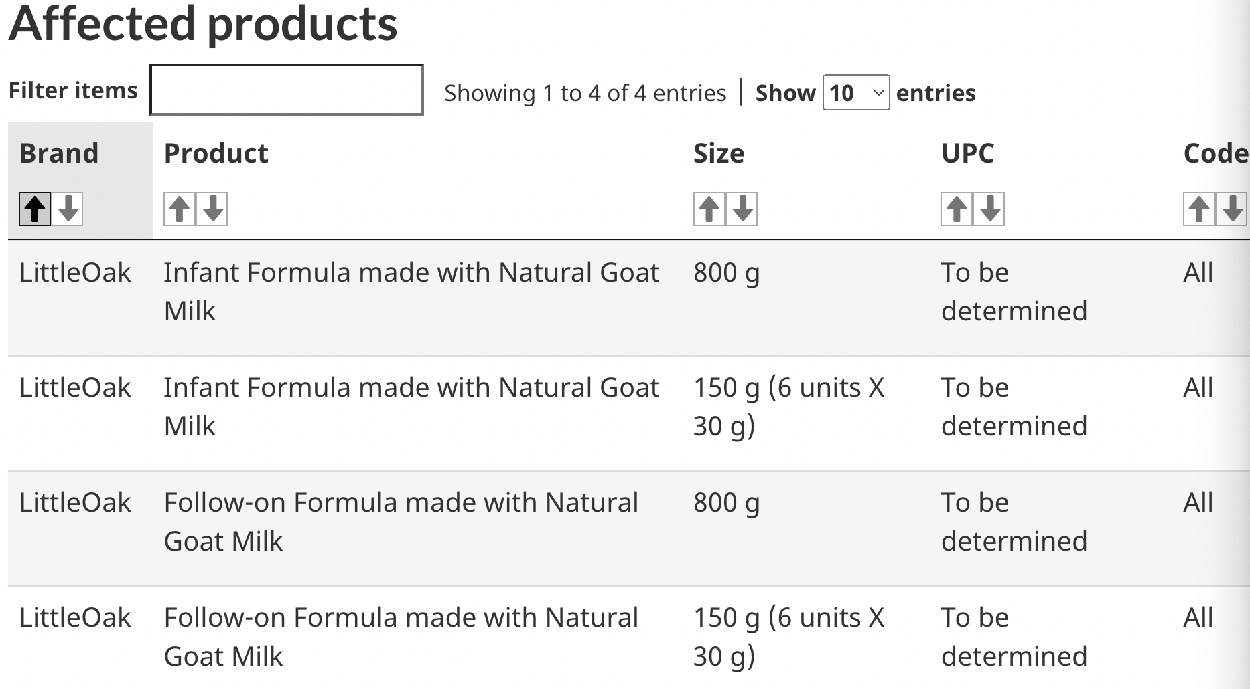The image size is (1250, 689).
Task: Sort Size column descending
Action: point(742,209)
